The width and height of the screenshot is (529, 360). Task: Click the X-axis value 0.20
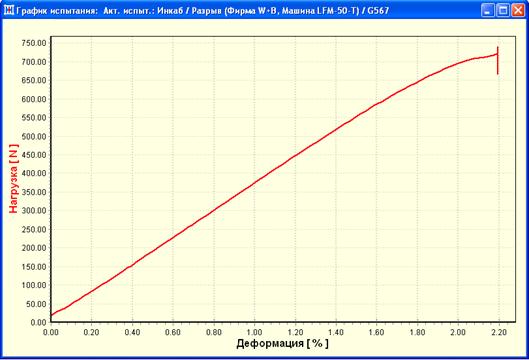pos(91,332)
